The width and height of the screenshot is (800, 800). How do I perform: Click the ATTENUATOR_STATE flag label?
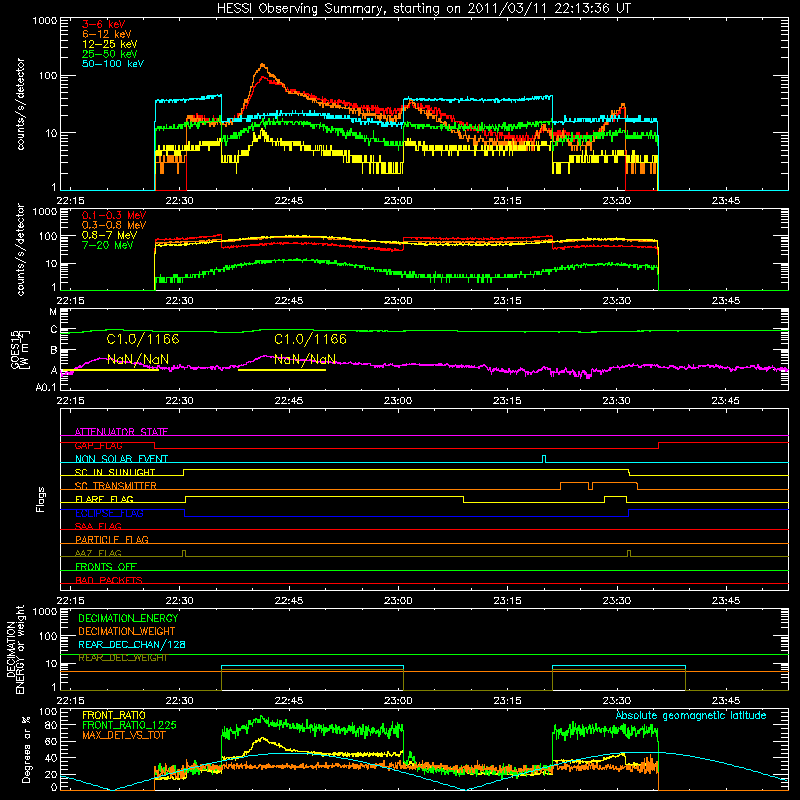[x=121, y=432]
